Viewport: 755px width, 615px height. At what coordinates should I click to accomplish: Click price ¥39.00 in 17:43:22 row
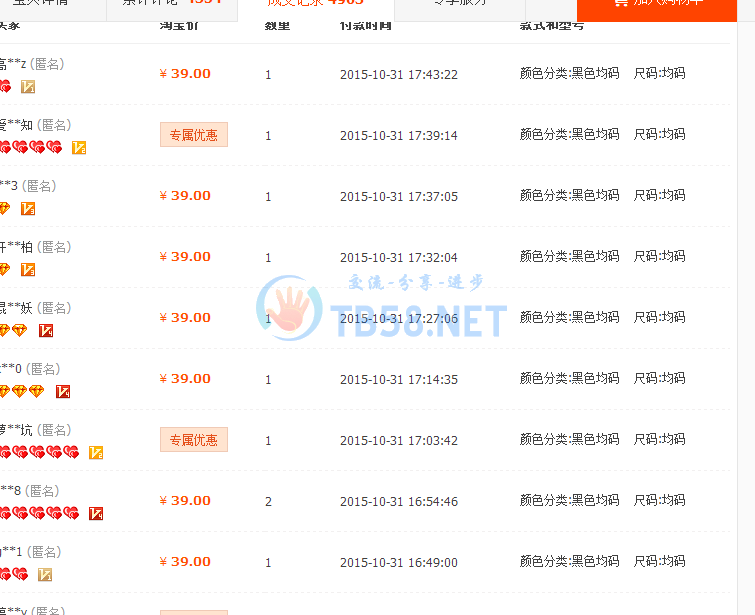pos(185,74)
